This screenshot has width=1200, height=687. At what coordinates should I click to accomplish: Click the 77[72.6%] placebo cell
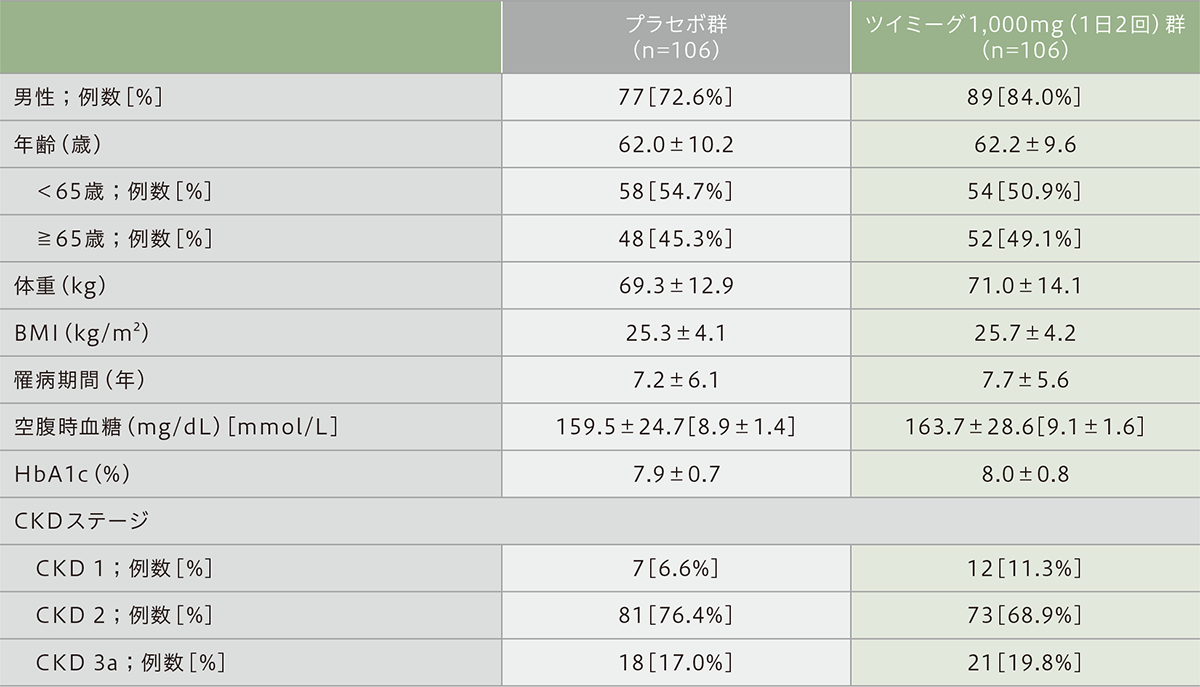(x=676, y=97)
